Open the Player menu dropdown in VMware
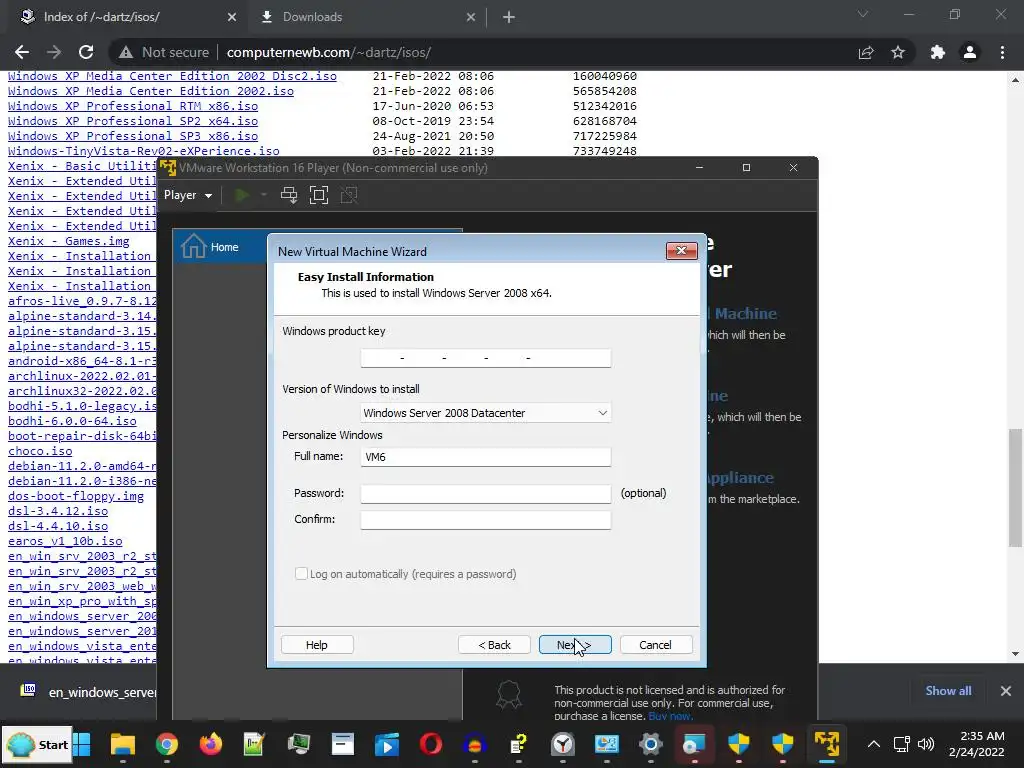This screenshot has width=1024, height=768. pos(187,195)
